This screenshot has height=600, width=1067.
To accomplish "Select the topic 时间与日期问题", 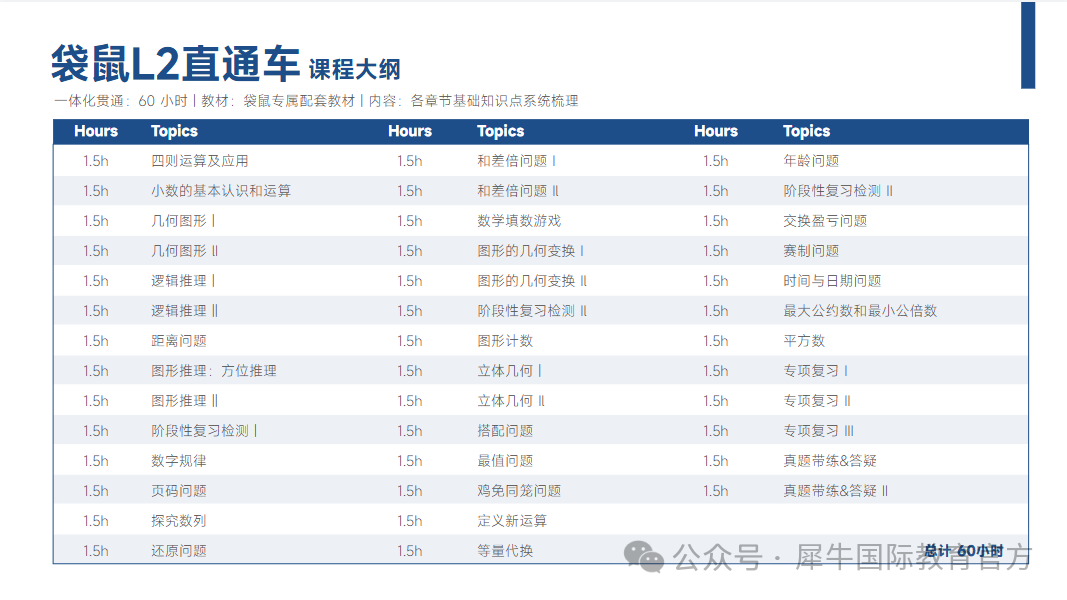I will point(832,281).
